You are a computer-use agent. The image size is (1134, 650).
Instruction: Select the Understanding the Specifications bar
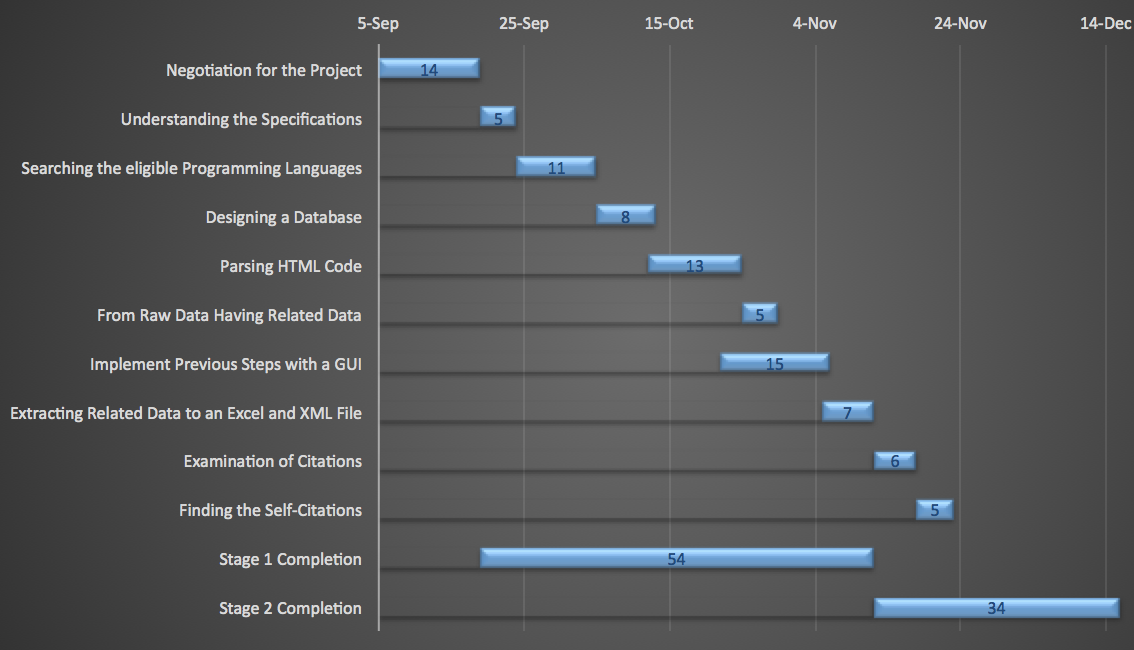click(x=498, y=118)
